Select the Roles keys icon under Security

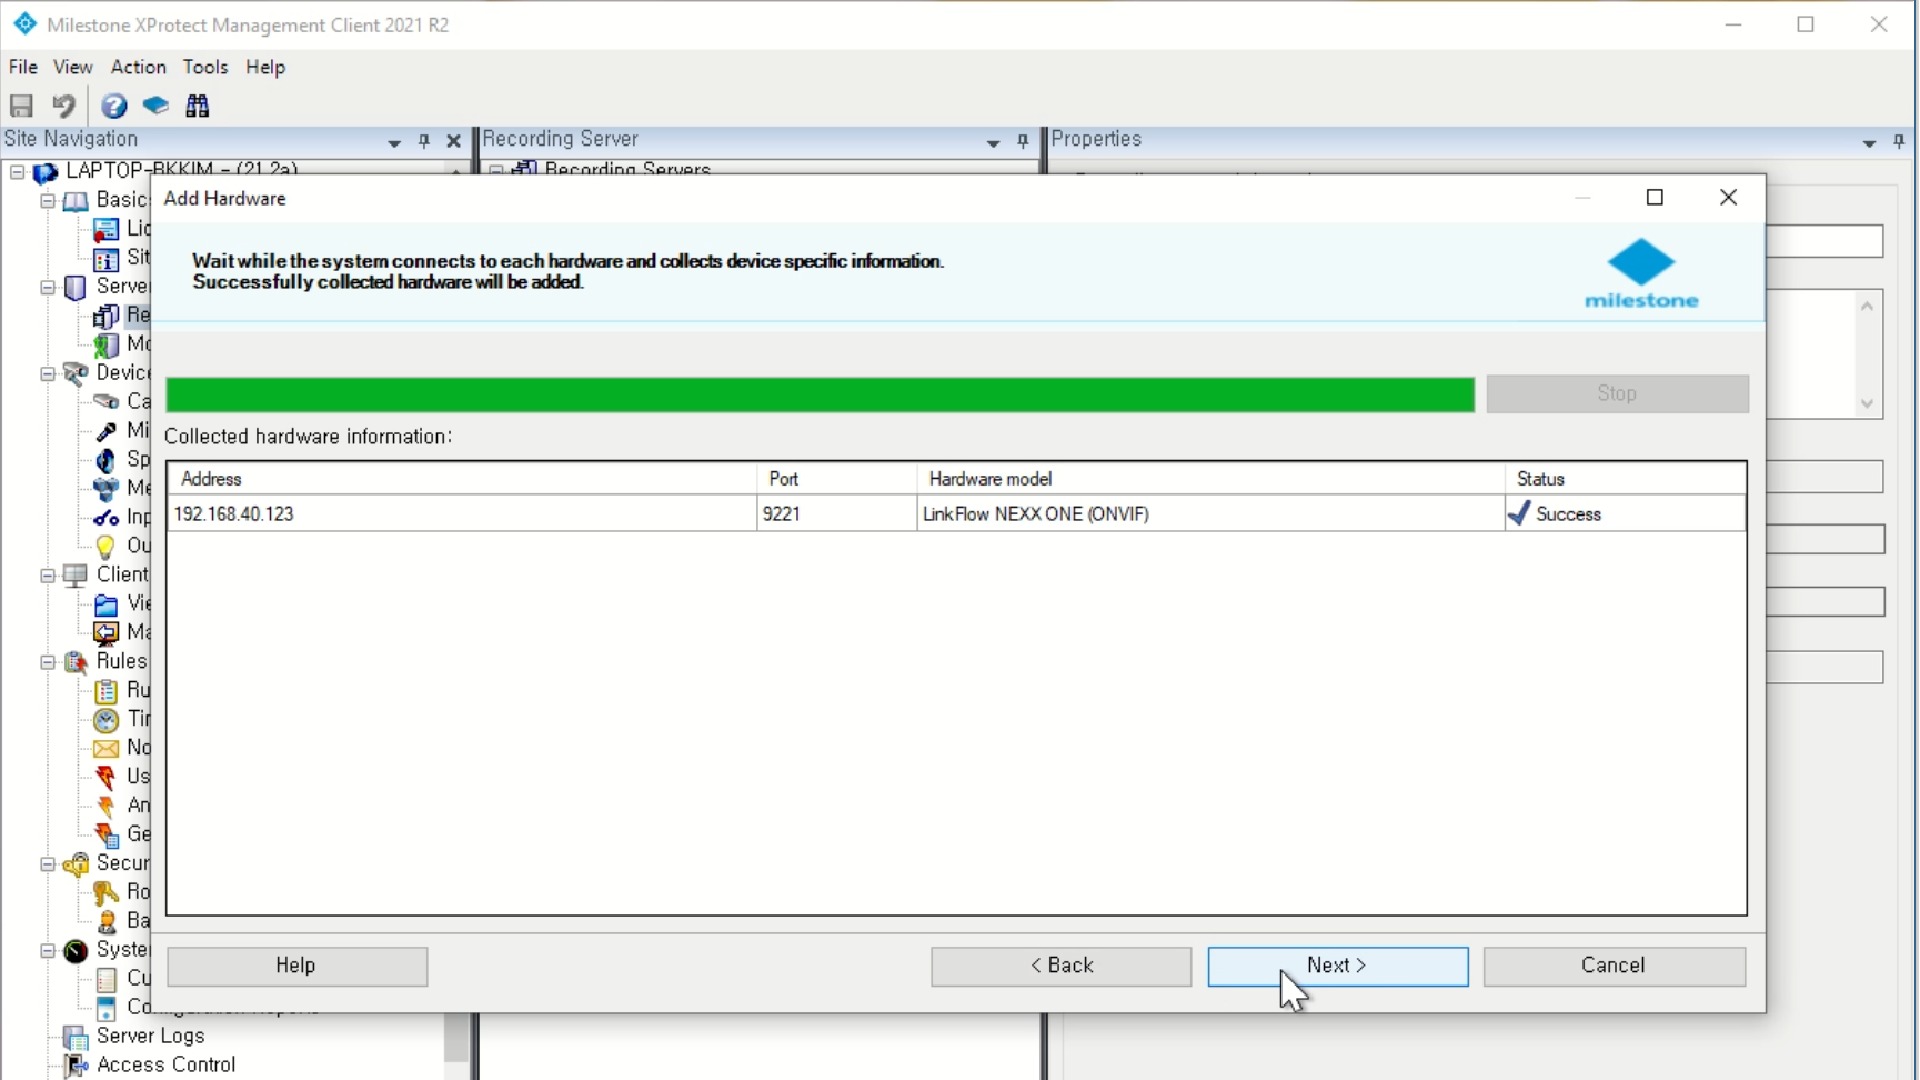click(106, 892)
